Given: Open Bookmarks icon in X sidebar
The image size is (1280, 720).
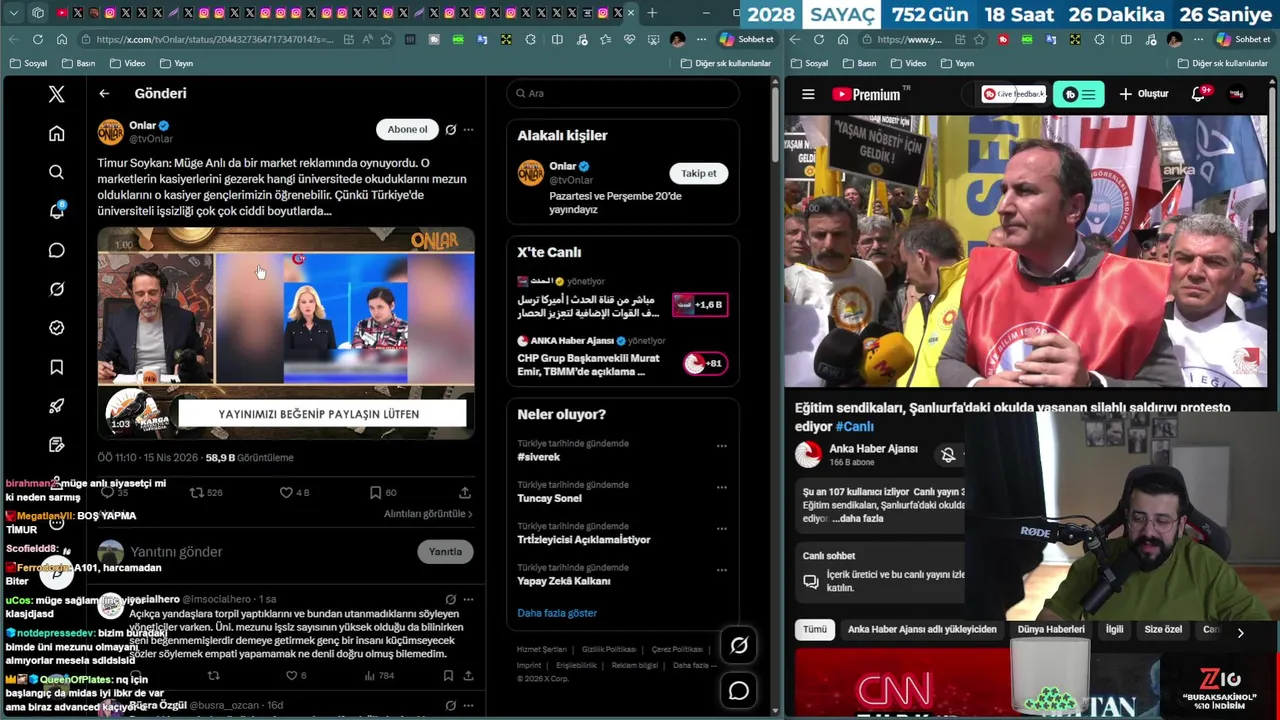Looking at the screenshot, I should (56, 367).
